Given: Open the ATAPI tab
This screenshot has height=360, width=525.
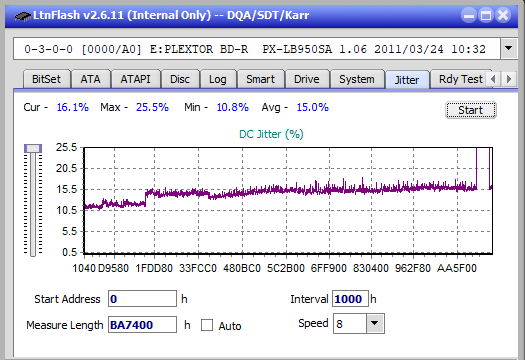Looking at the screenshot, I should click(x=135, y=79).
